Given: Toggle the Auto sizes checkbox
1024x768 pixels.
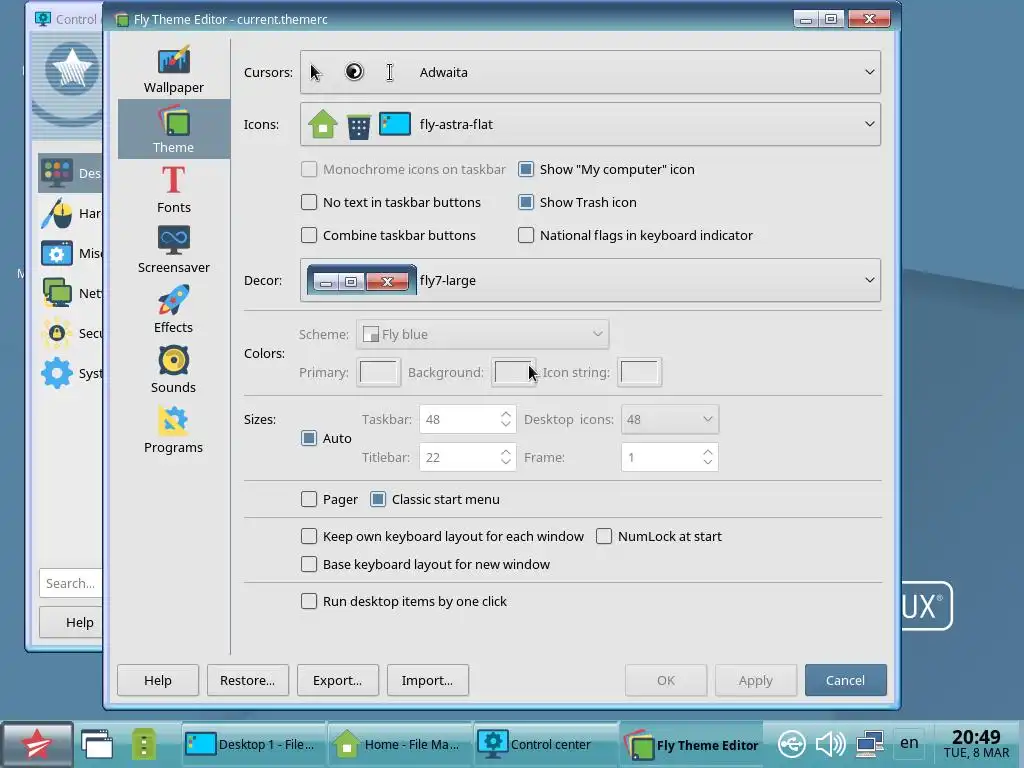Looking at the screenshot, I should point(309,438).
